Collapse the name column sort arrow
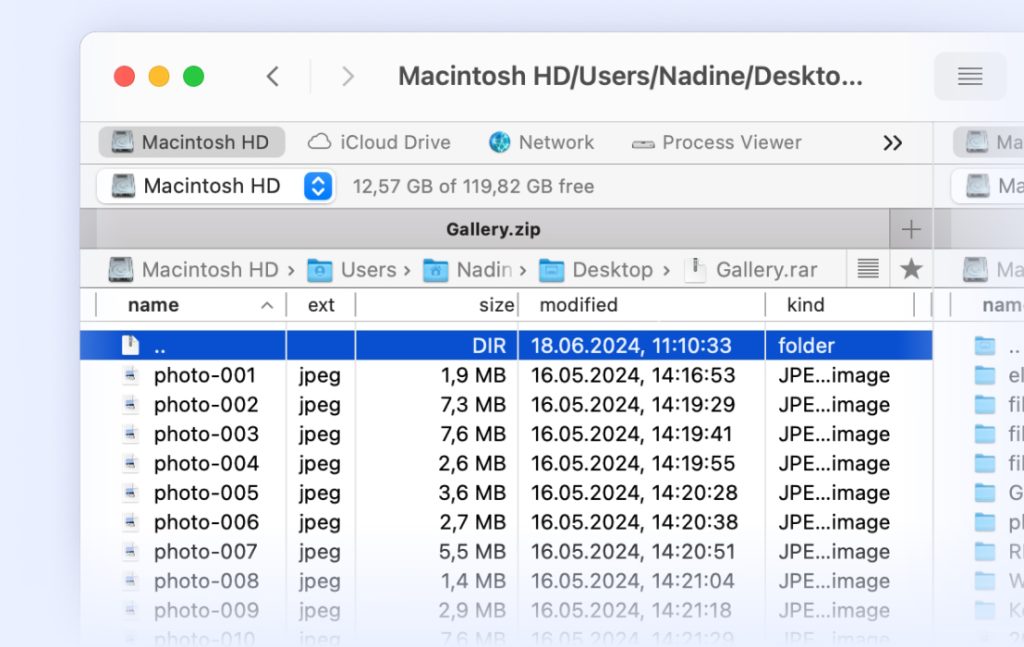This screenshot has width=1024, height=647. pos(267,305)
